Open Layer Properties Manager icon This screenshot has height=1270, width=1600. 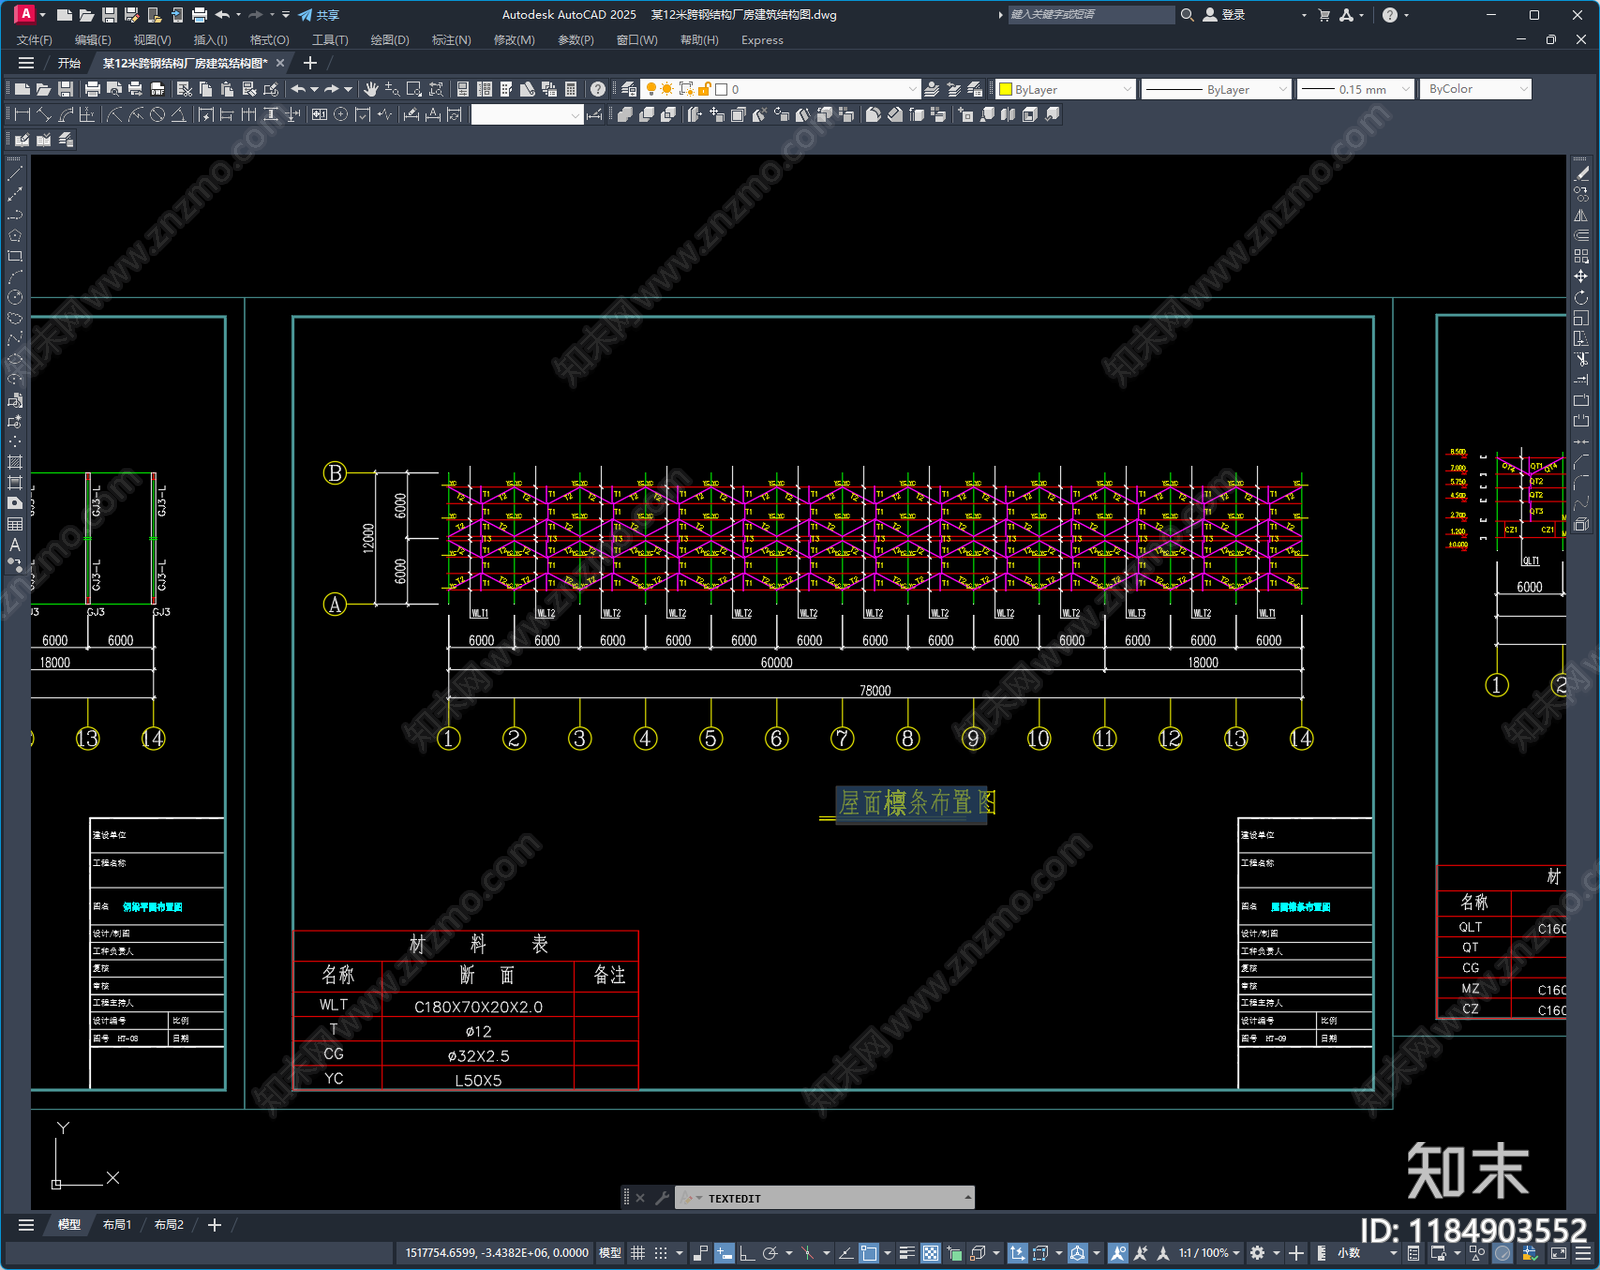[629, 89]
